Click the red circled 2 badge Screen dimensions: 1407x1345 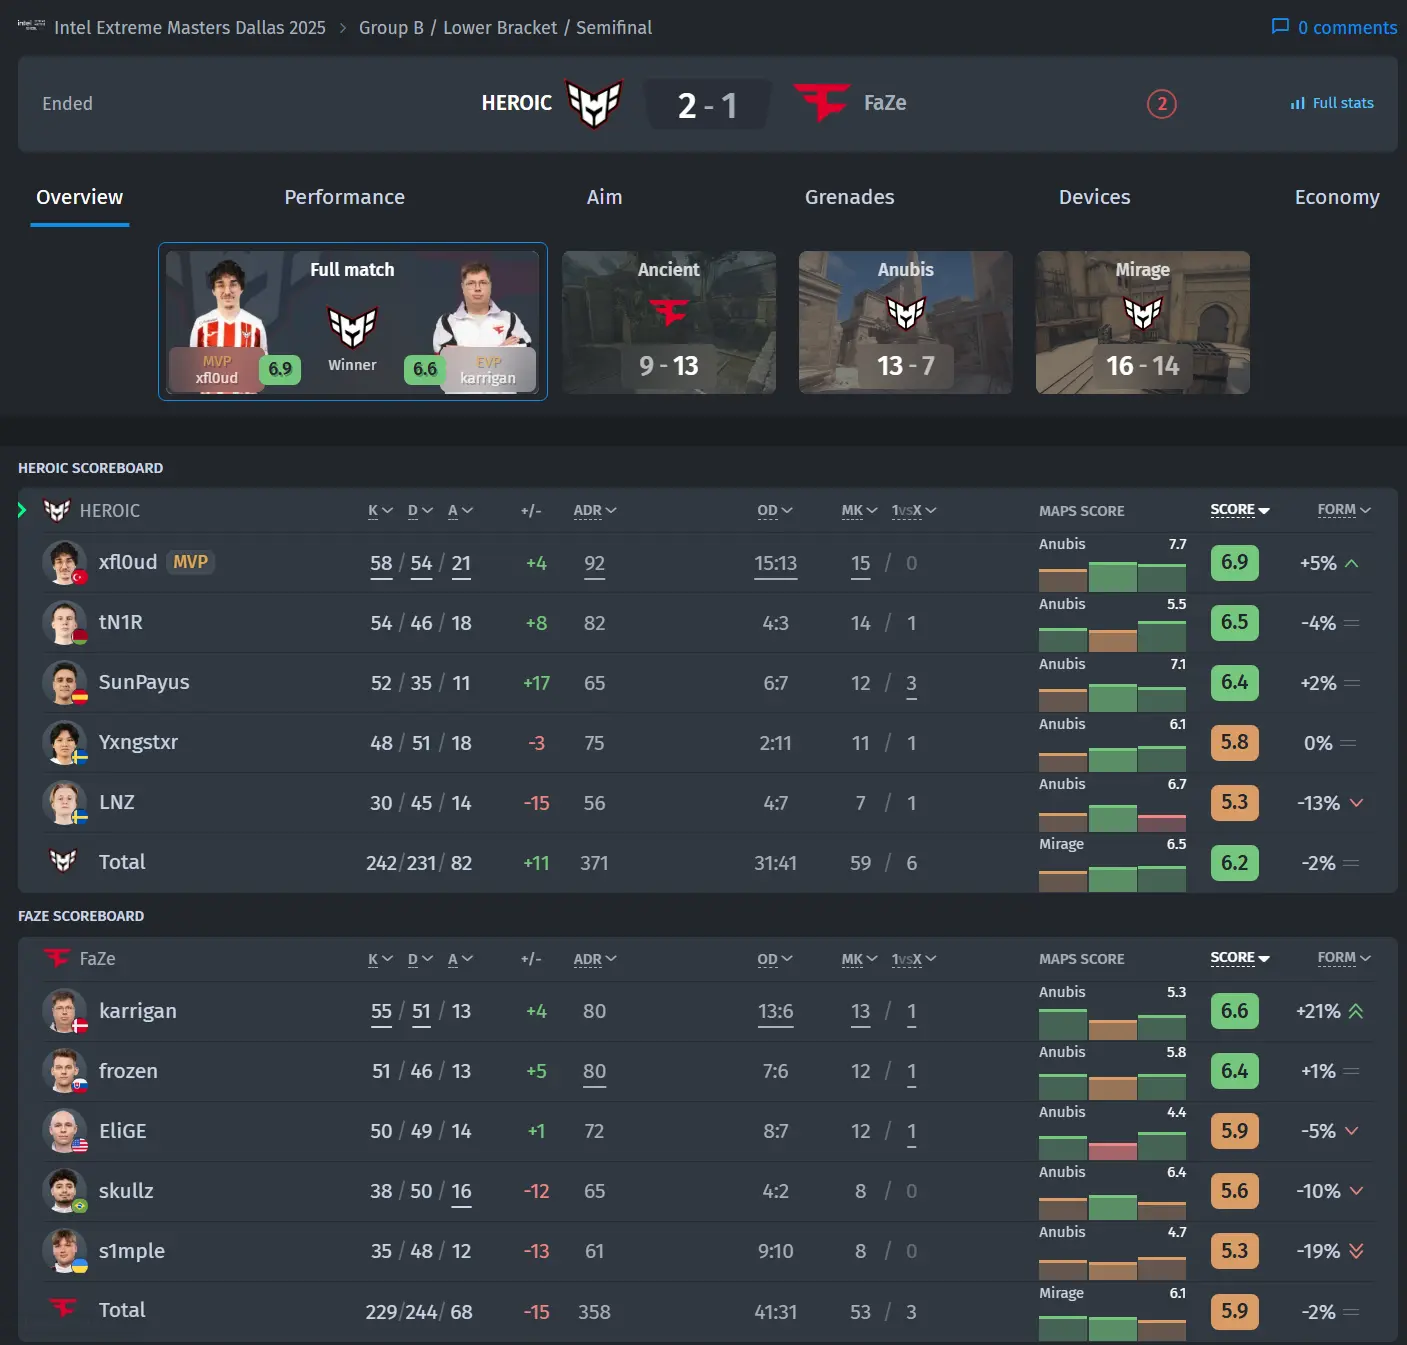click(x=1161, y=103)
